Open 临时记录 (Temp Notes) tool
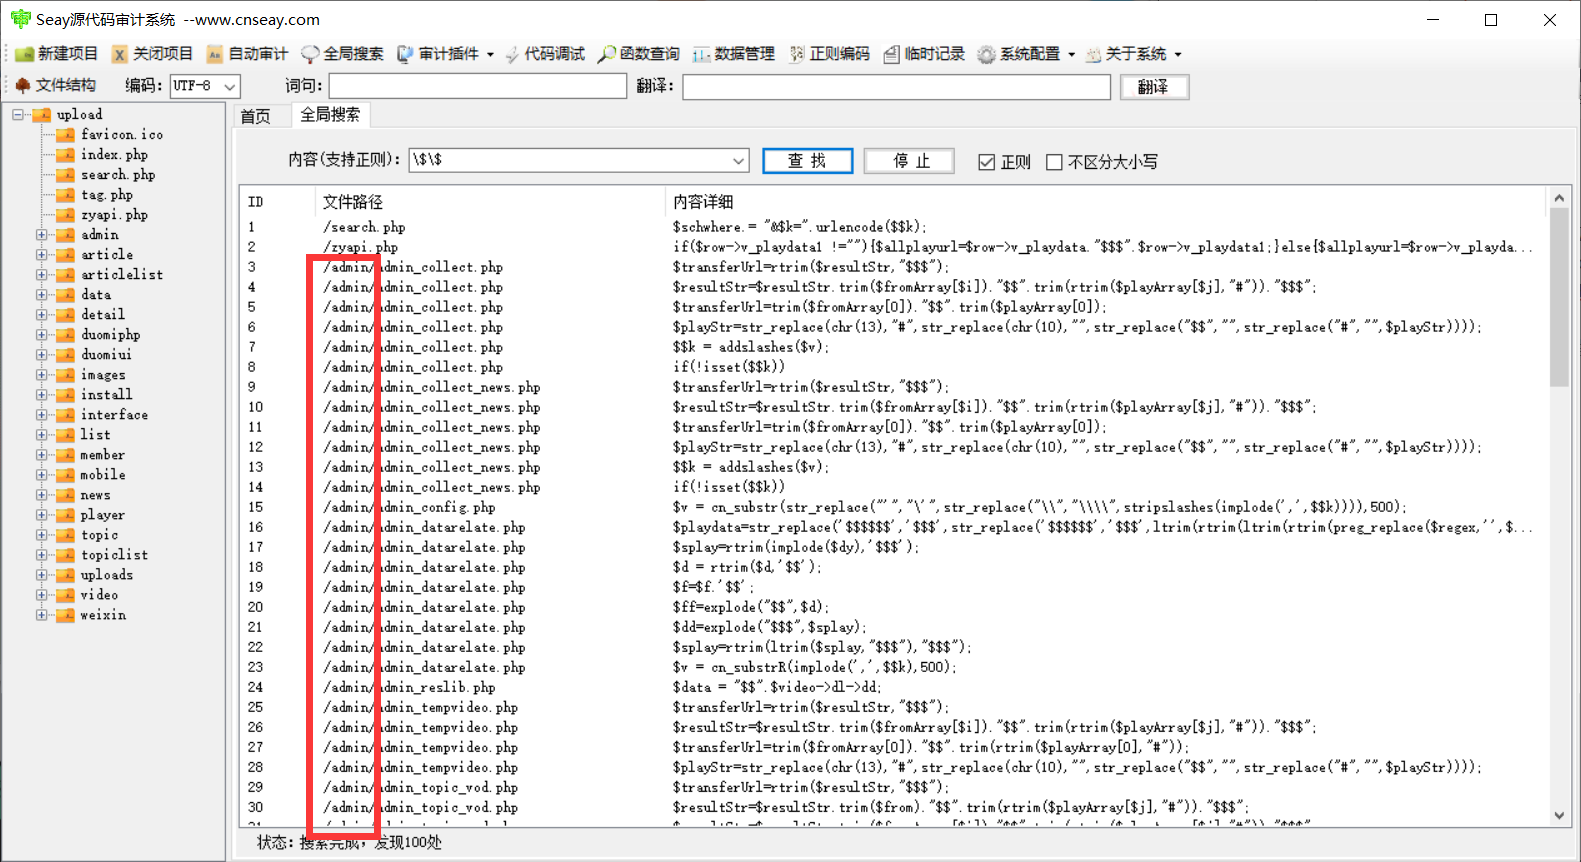The height and width of the screenshot is (862, 1581). (924, 54)
